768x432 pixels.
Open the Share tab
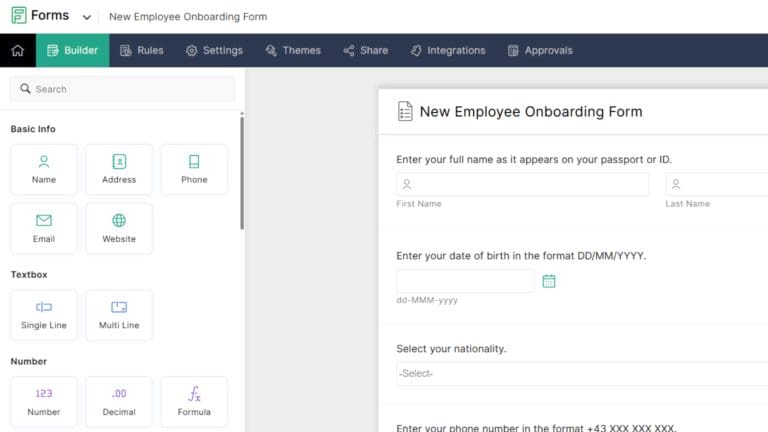tap(365, 50)
